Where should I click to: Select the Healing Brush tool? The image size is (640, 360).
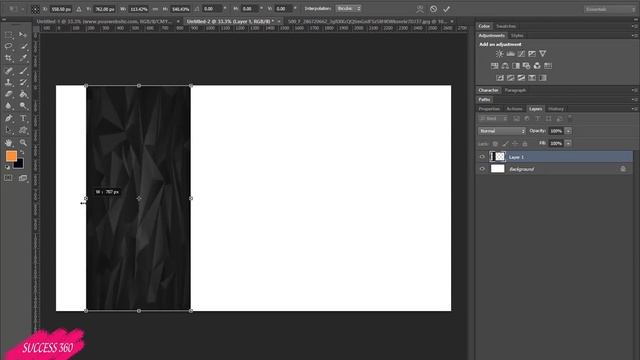(9, 71)
